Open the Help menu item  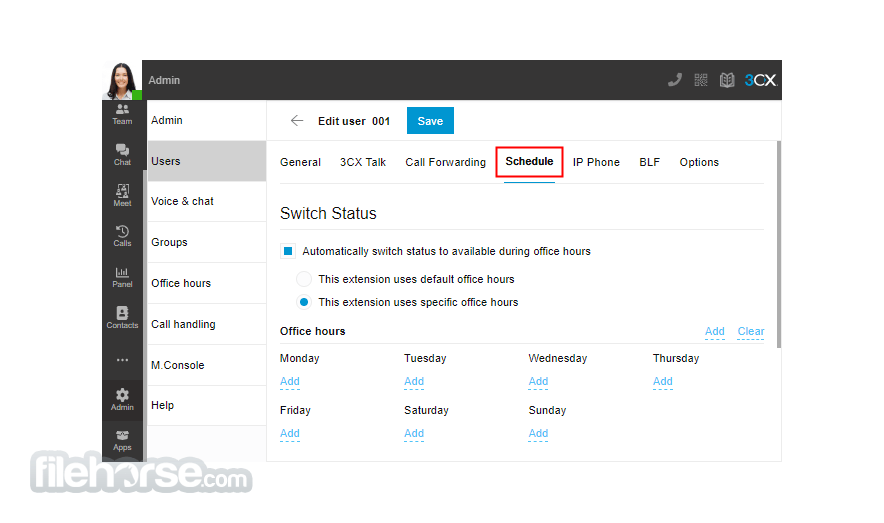tap(206, 405)
